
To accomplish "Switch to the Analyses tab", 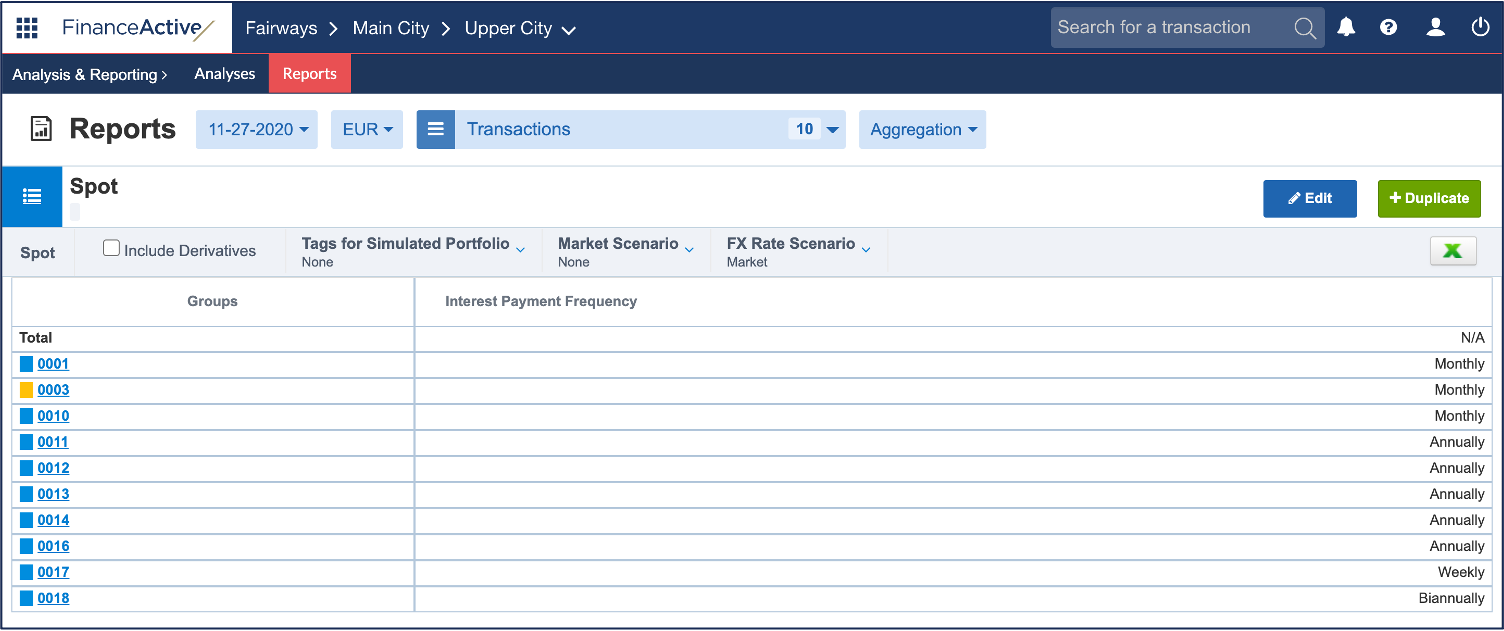I will click(x=225, y=74).
